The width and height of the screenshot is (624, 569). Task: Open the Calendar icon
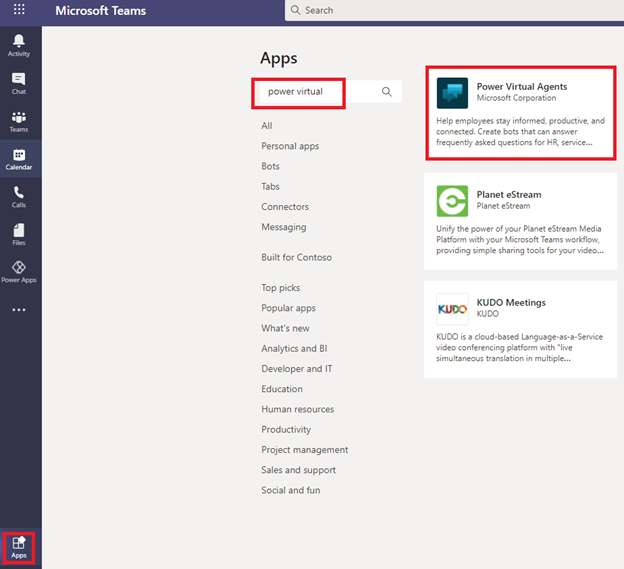point(19,160)
